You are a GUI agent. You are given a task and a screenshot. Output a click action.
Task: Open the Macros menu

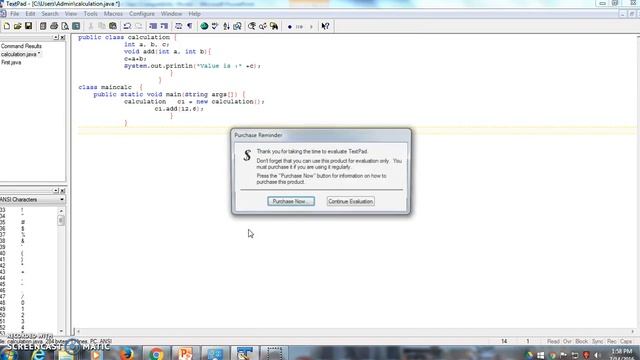113,13
